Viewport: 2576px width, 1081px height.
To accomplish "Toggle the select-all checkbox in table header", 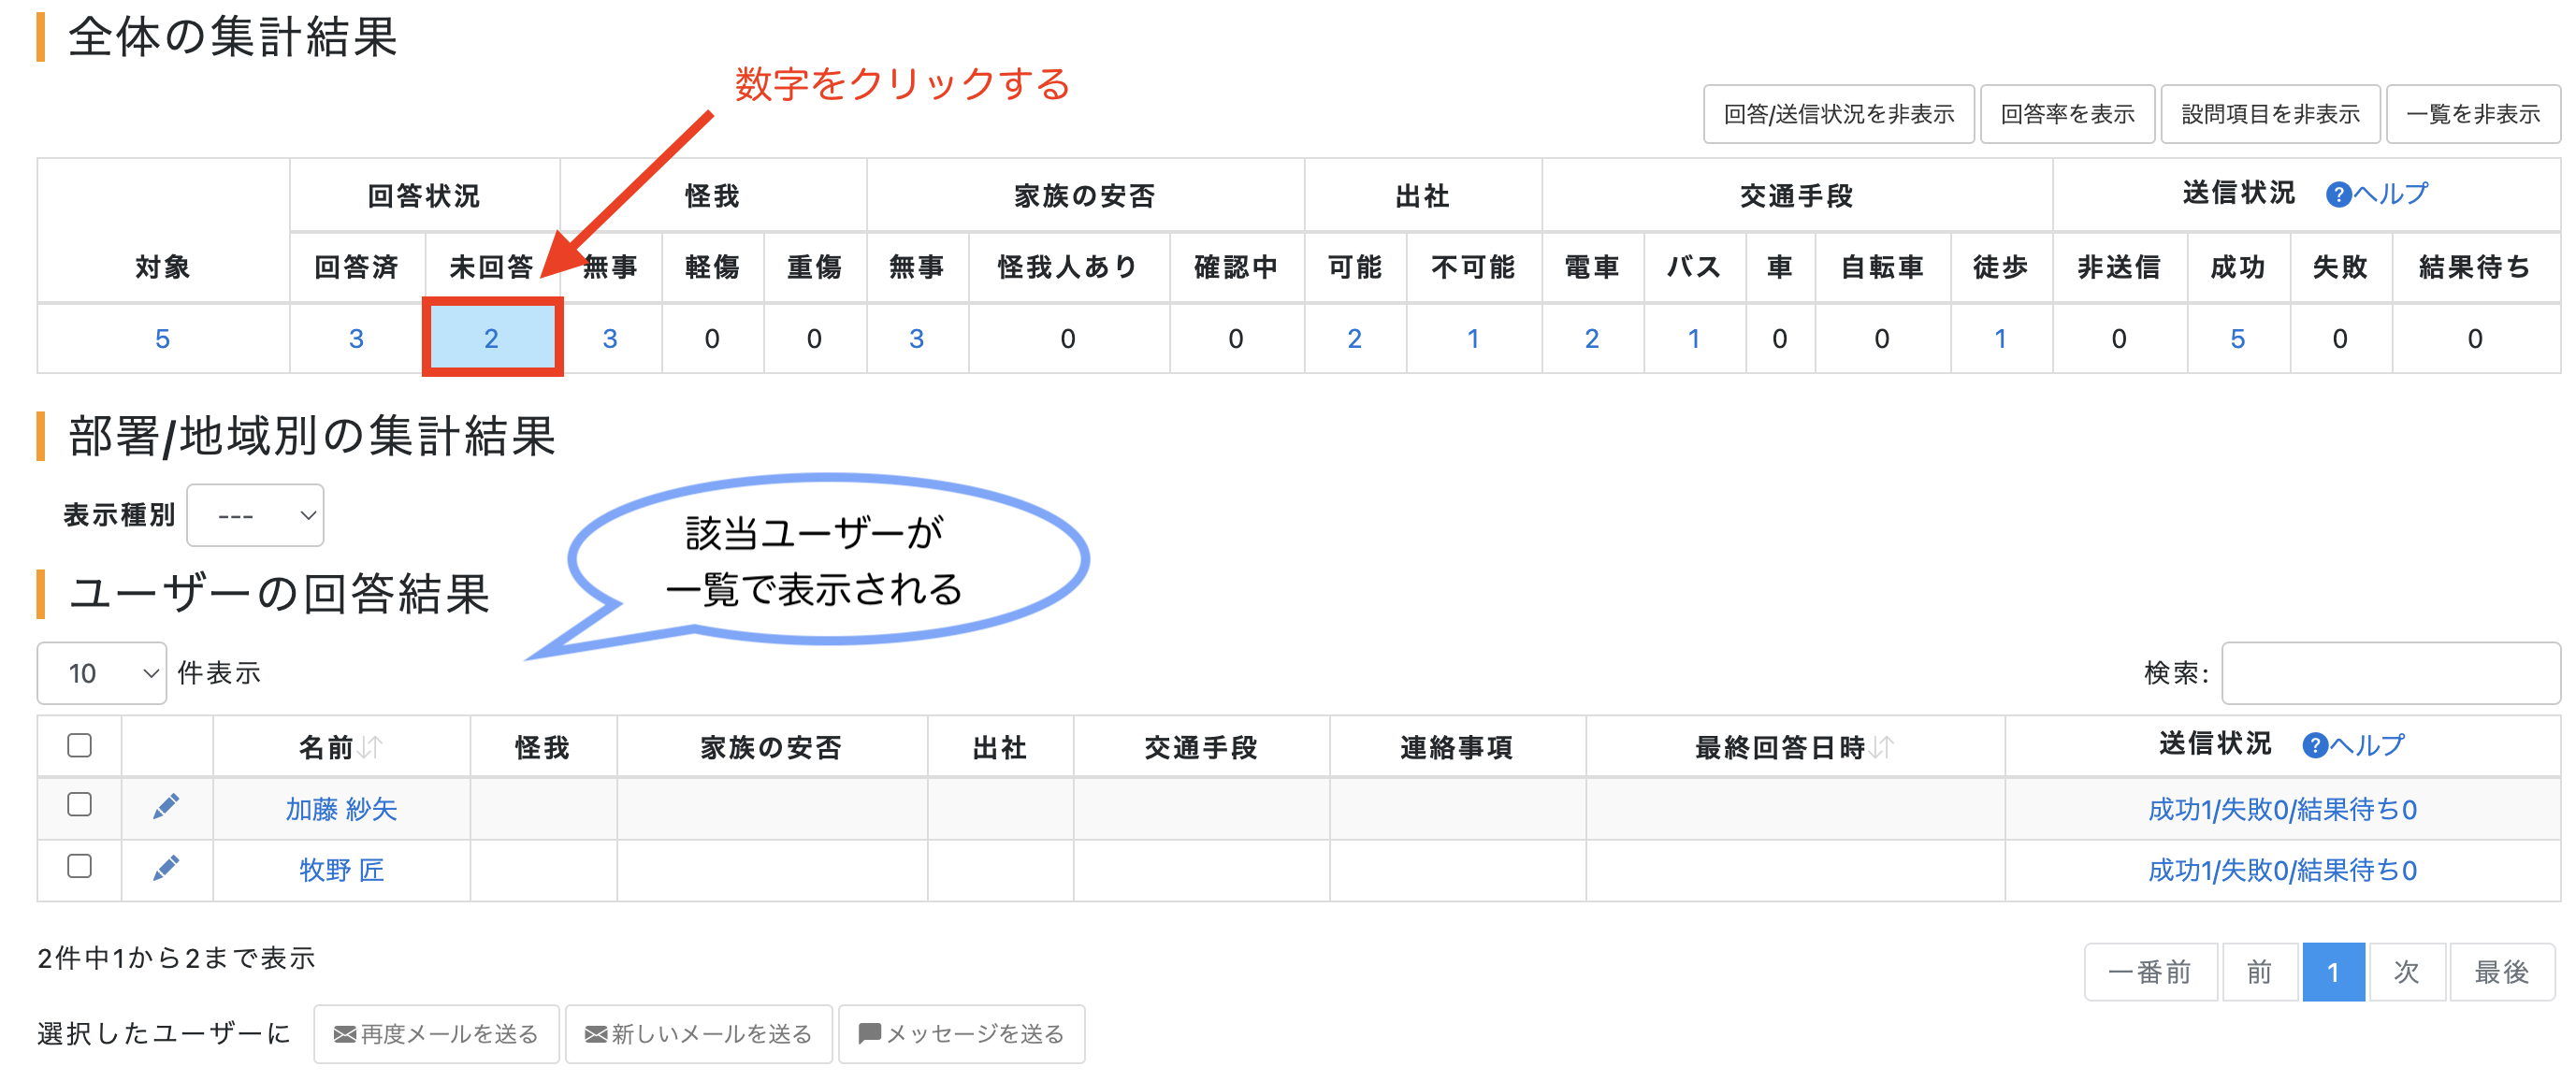I will coord(80,745).
